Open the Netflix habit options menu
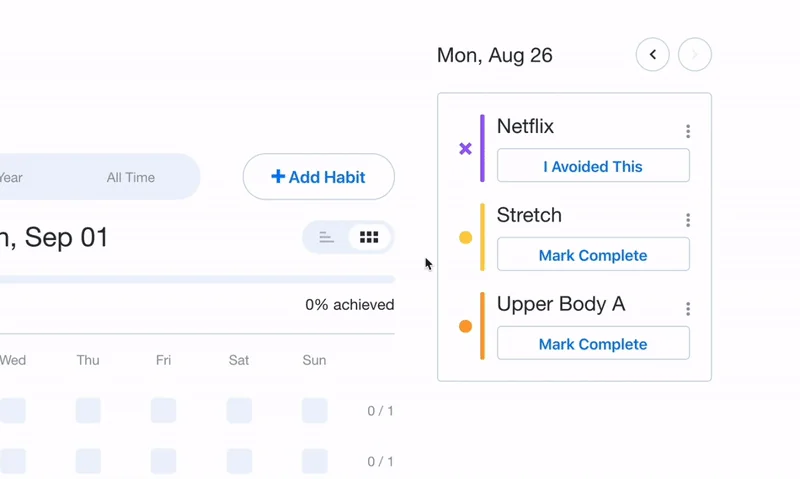The height and width of the screenshot is (479, 800). (x=688, y=131)
